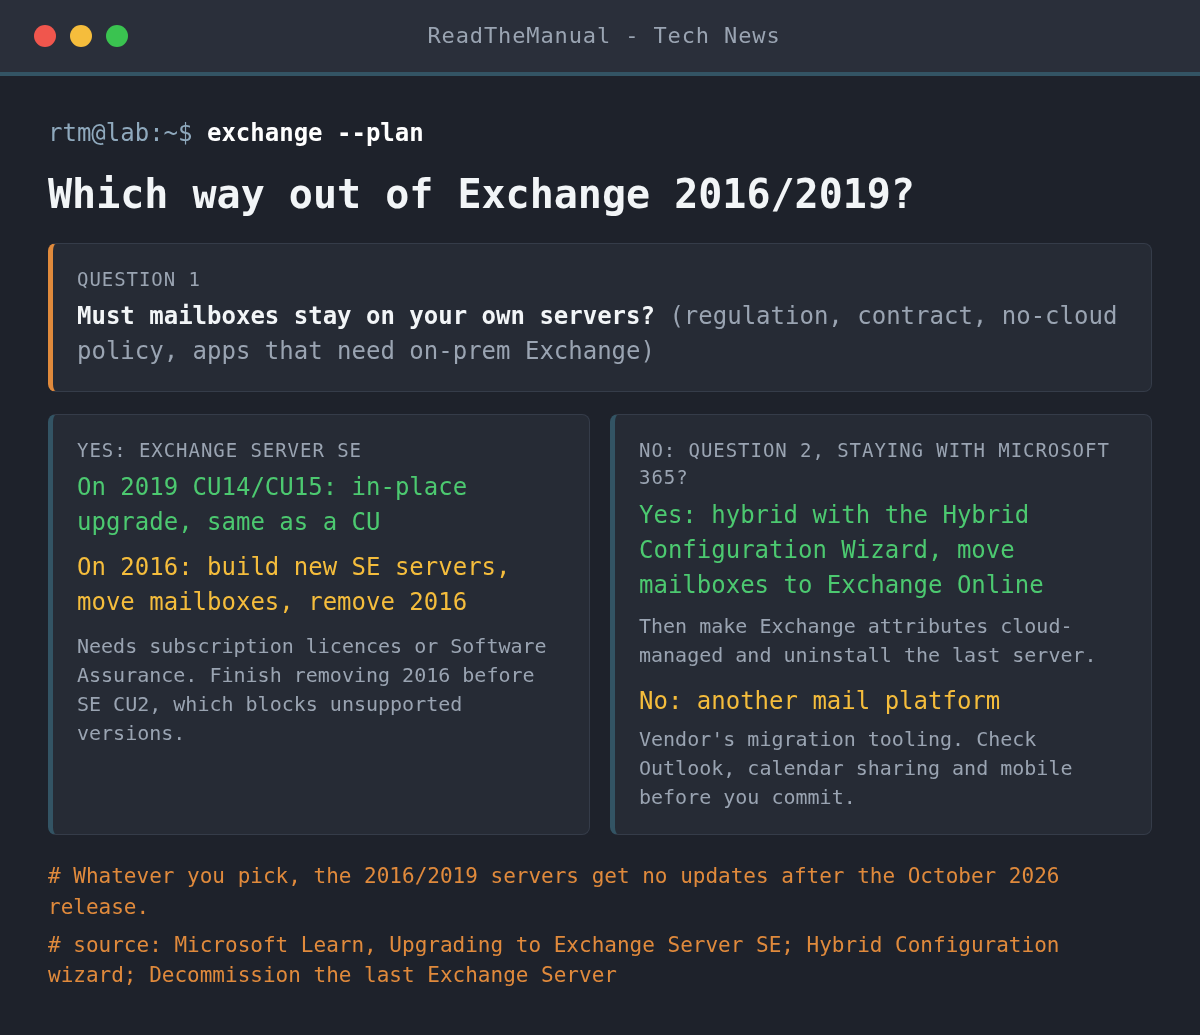Viewport: 1200px width, 1035px height.
Task: Click the prompt text 'rtm@lab:~$'
Action: (x=120, y=132)
